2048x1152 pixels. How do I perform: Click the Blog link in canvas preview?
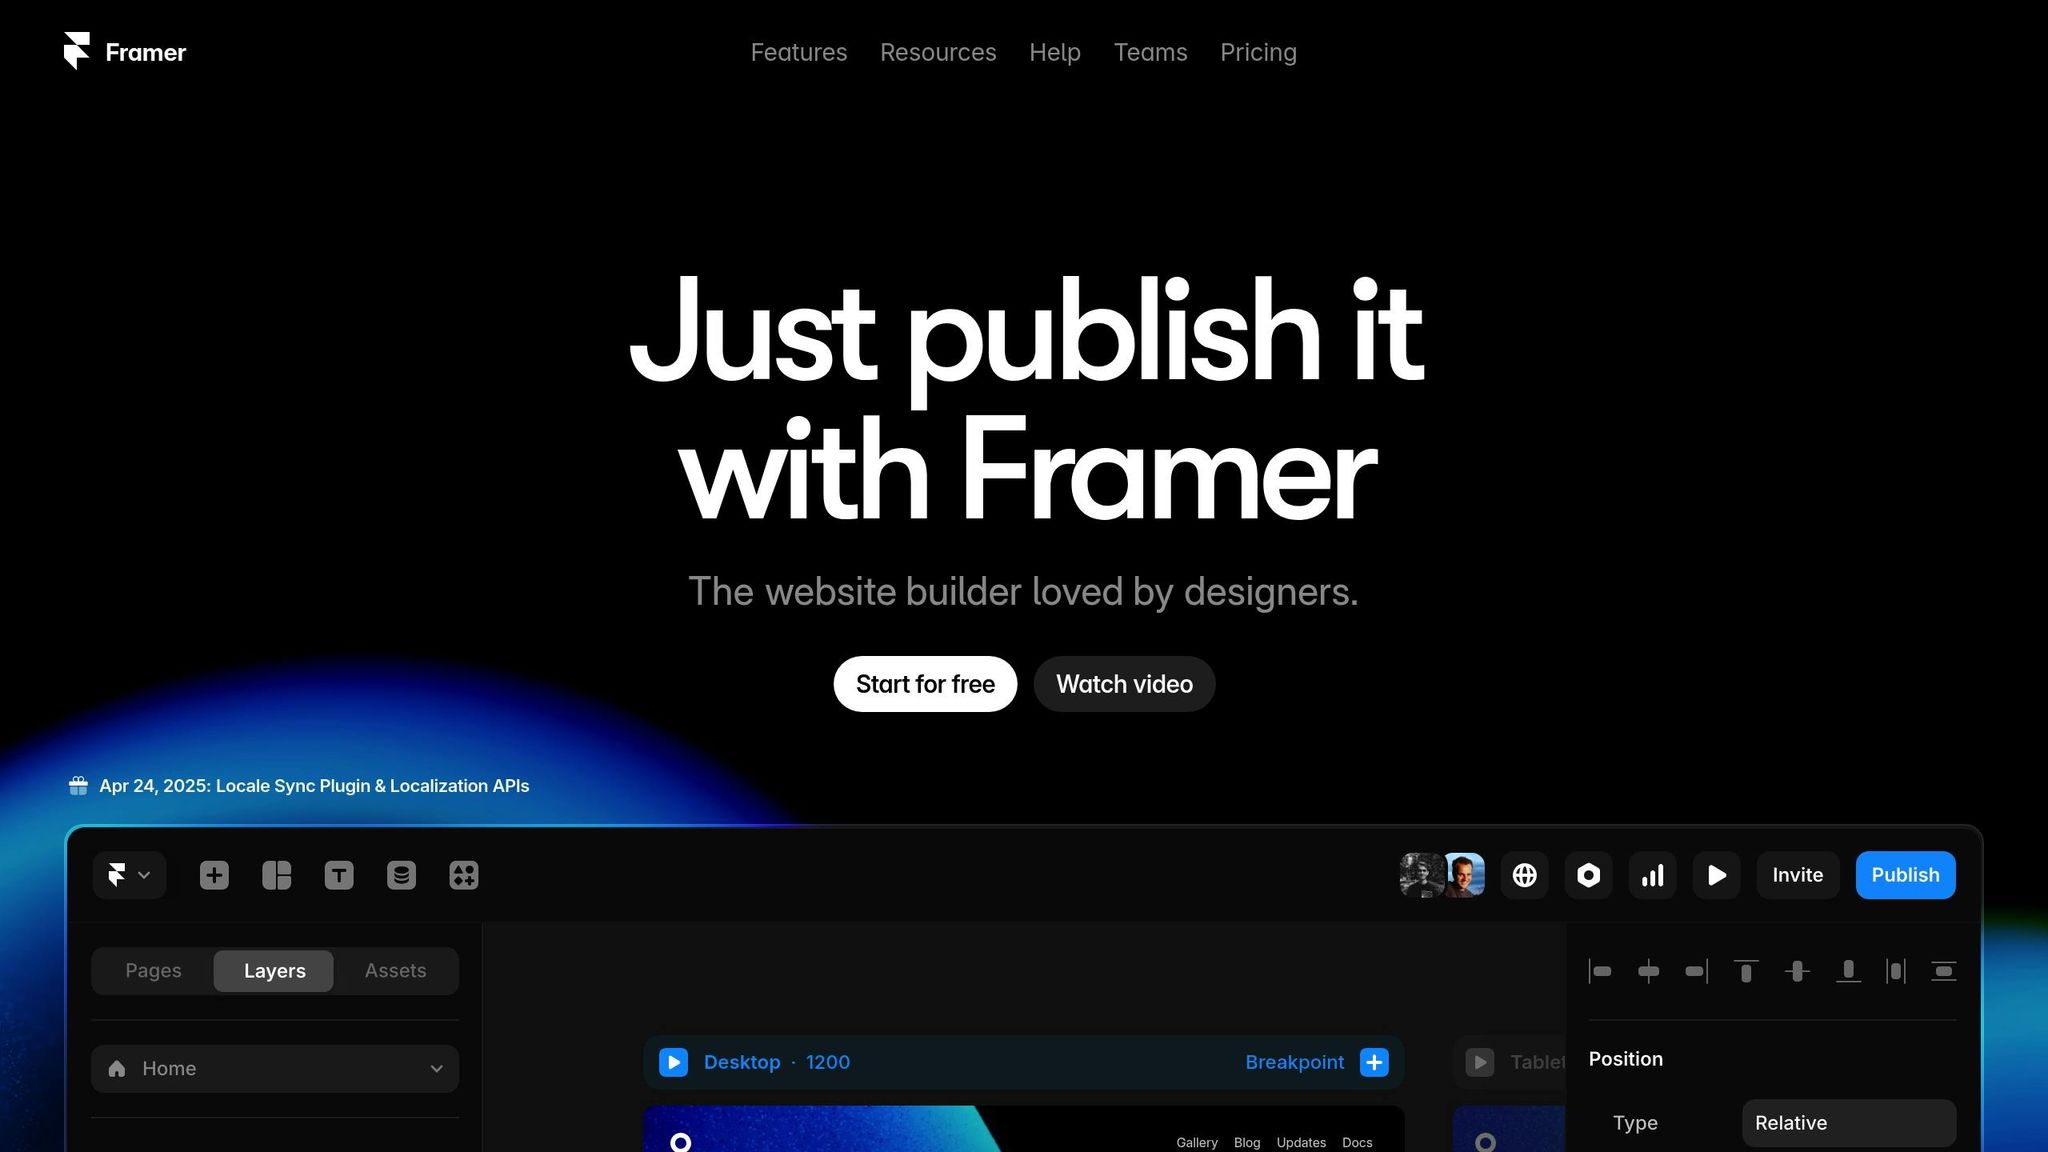tap(1247, 1142)
